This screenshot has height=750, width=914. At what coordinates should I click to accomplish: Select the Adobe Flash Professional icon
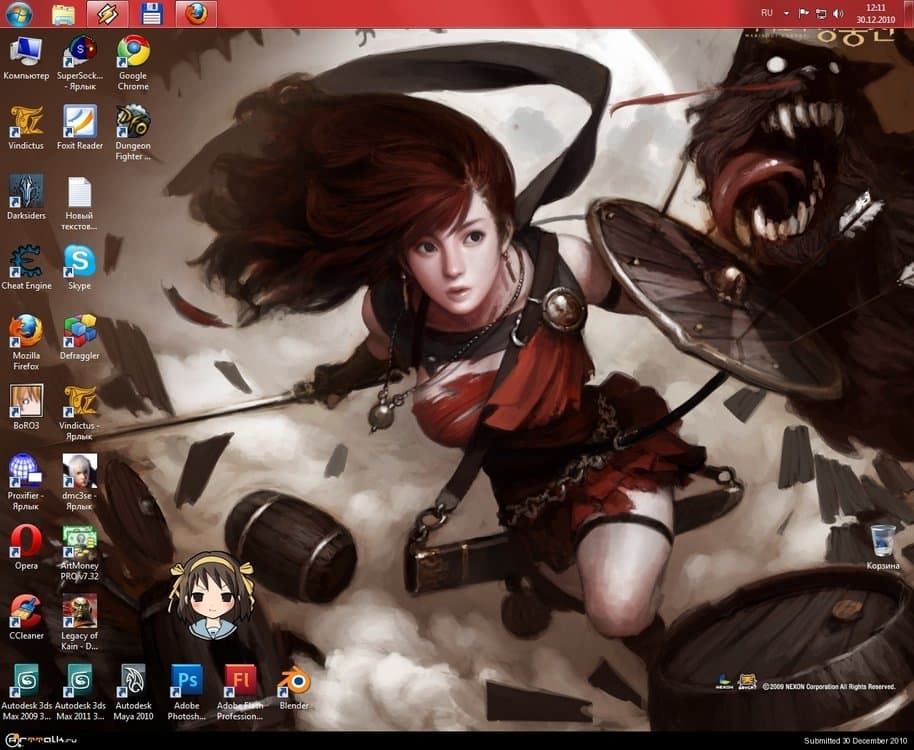tap(240, 681)
